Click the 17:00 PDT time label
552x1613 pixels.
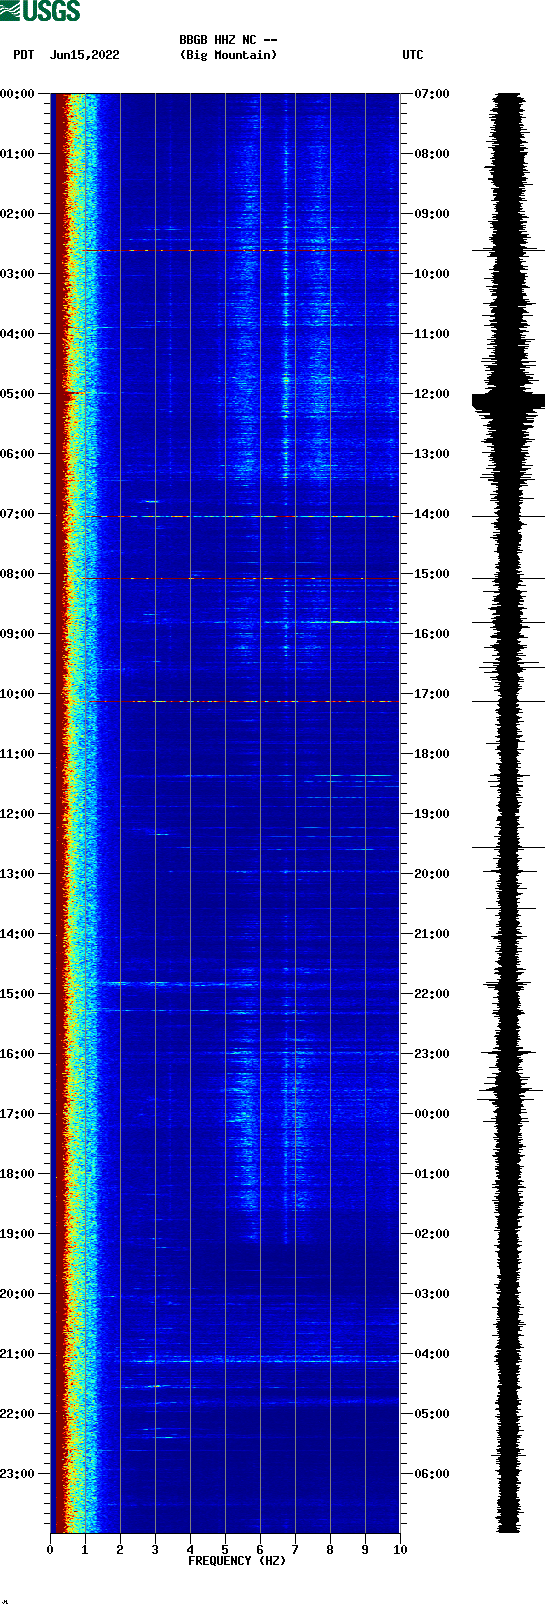(18, 1114)
